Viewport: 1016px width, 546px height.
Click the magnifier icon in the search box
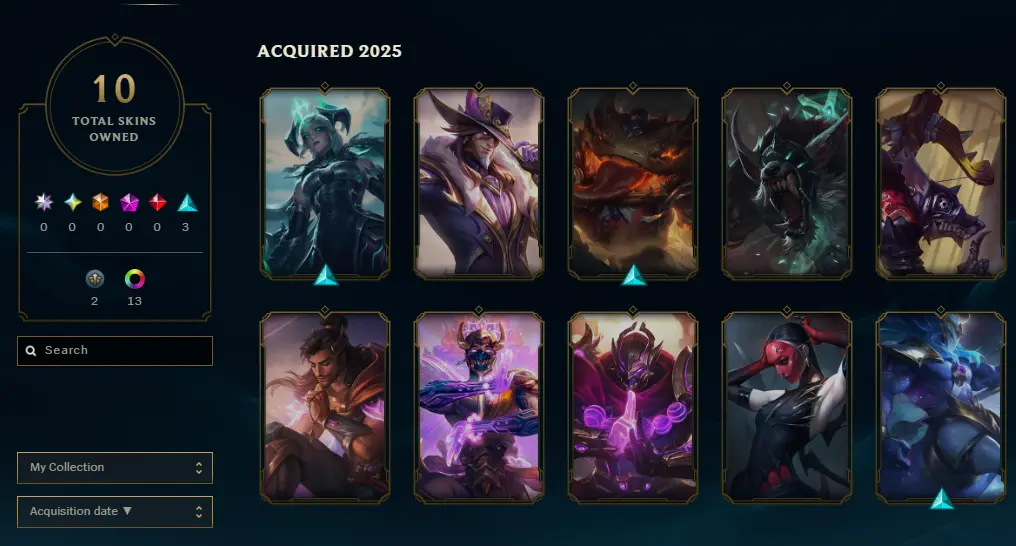pos(30,350)
